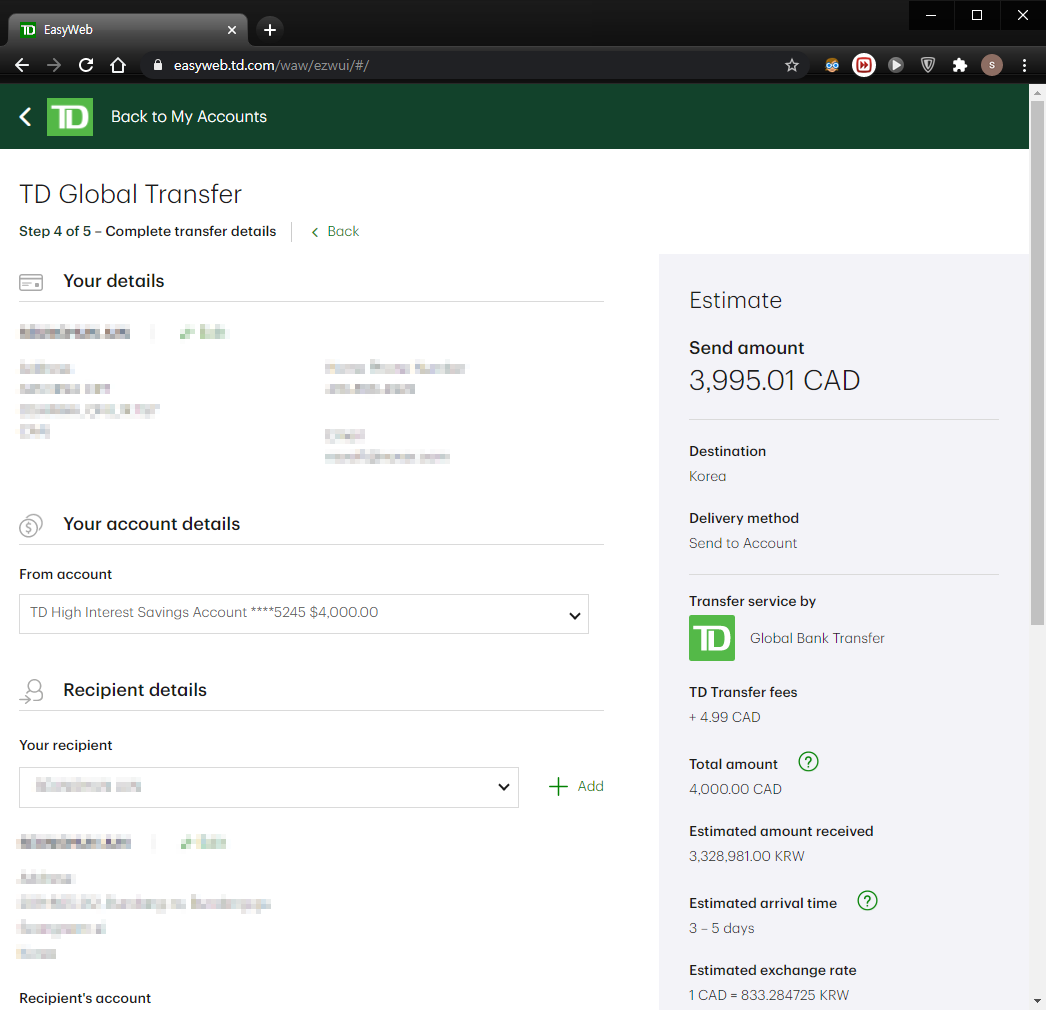The width and height of the screenshot is (1046, 1010).
Task: Open Chrome three-dot menu
Action: coord(1025,65)
